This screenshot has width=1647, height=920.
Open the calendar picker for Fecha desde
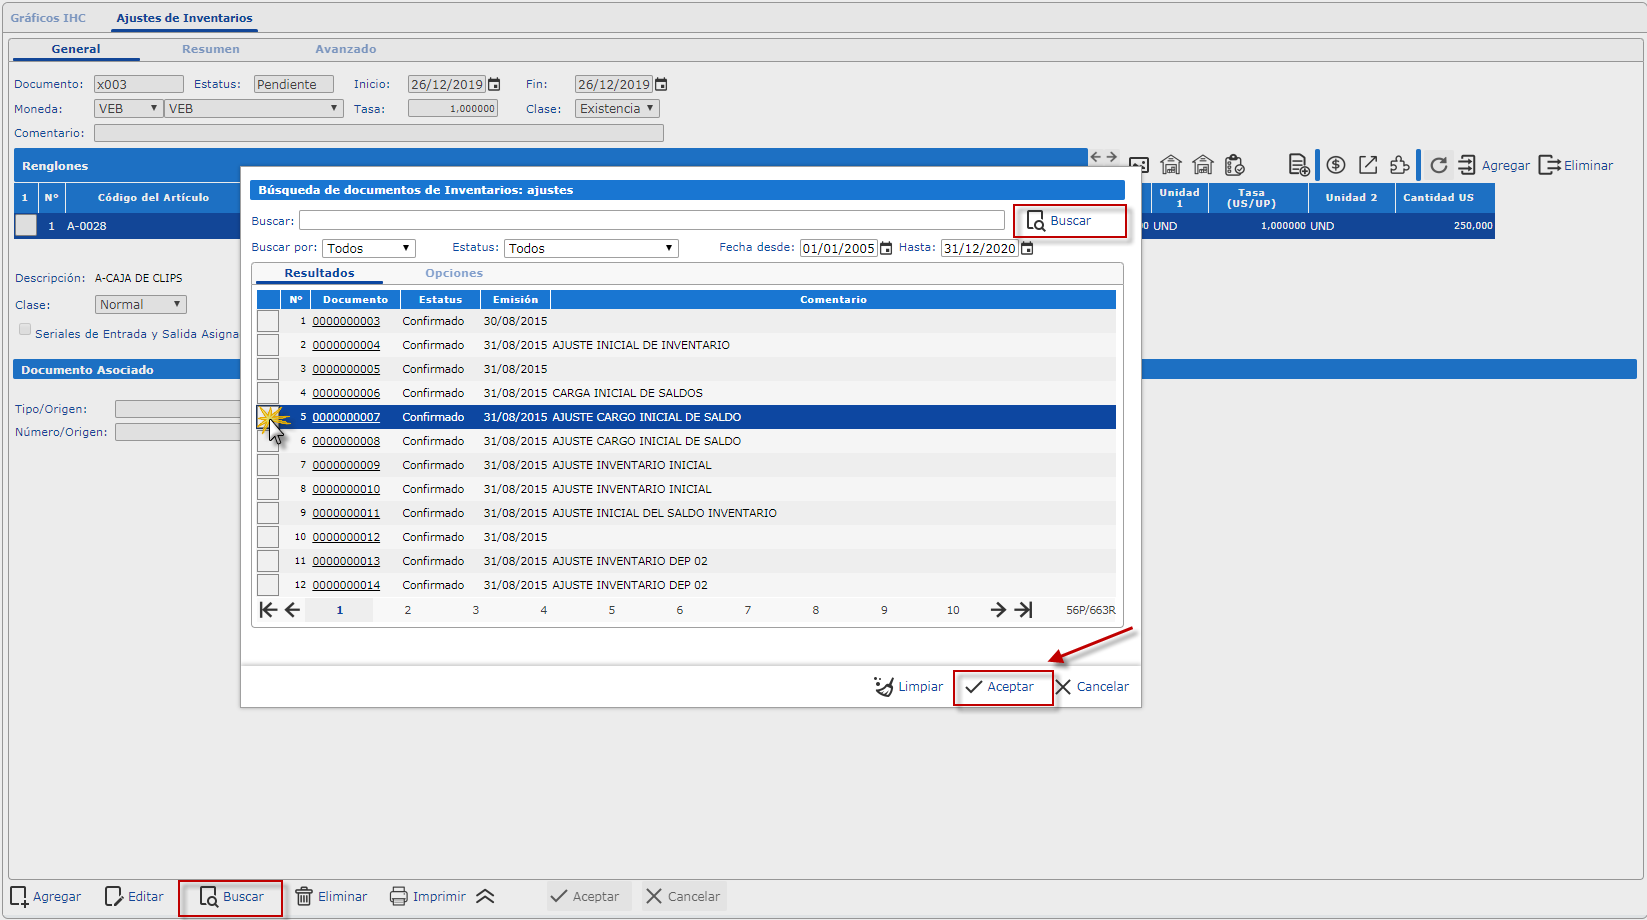(886, 249)
